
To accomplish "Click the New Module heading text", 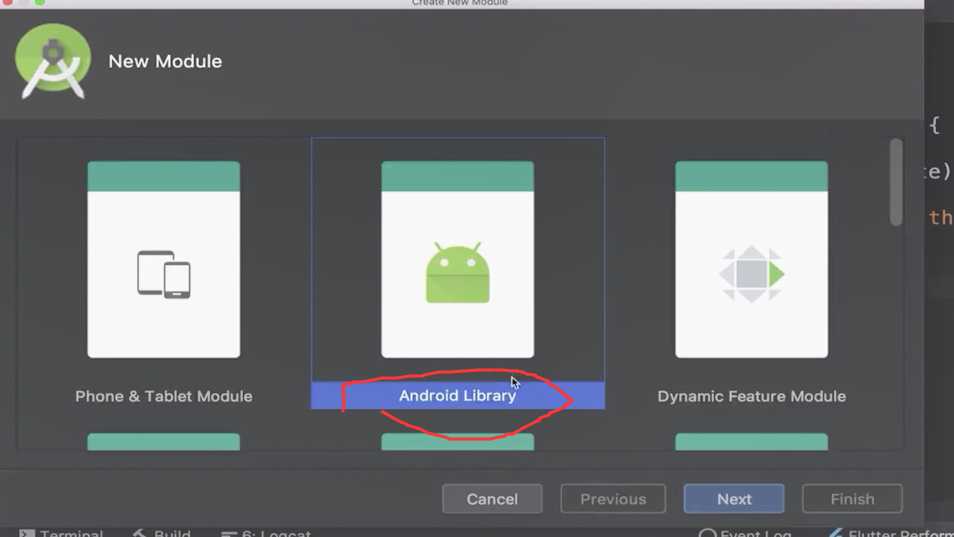I will [x=165, y=61].
